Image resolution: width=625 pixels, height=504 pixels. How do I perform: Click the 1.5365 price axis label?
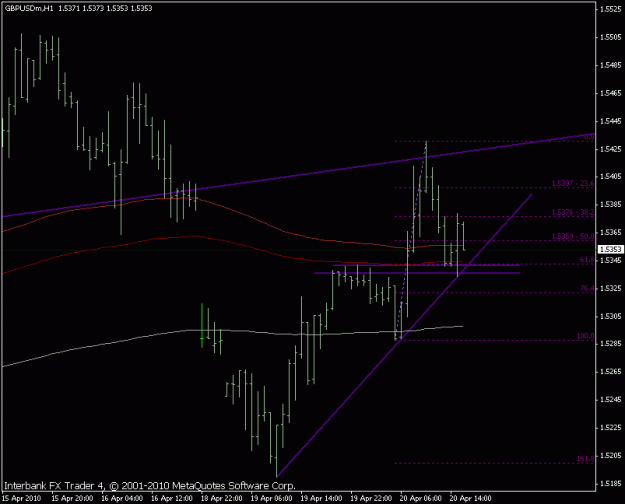click(x=611, y=232)
